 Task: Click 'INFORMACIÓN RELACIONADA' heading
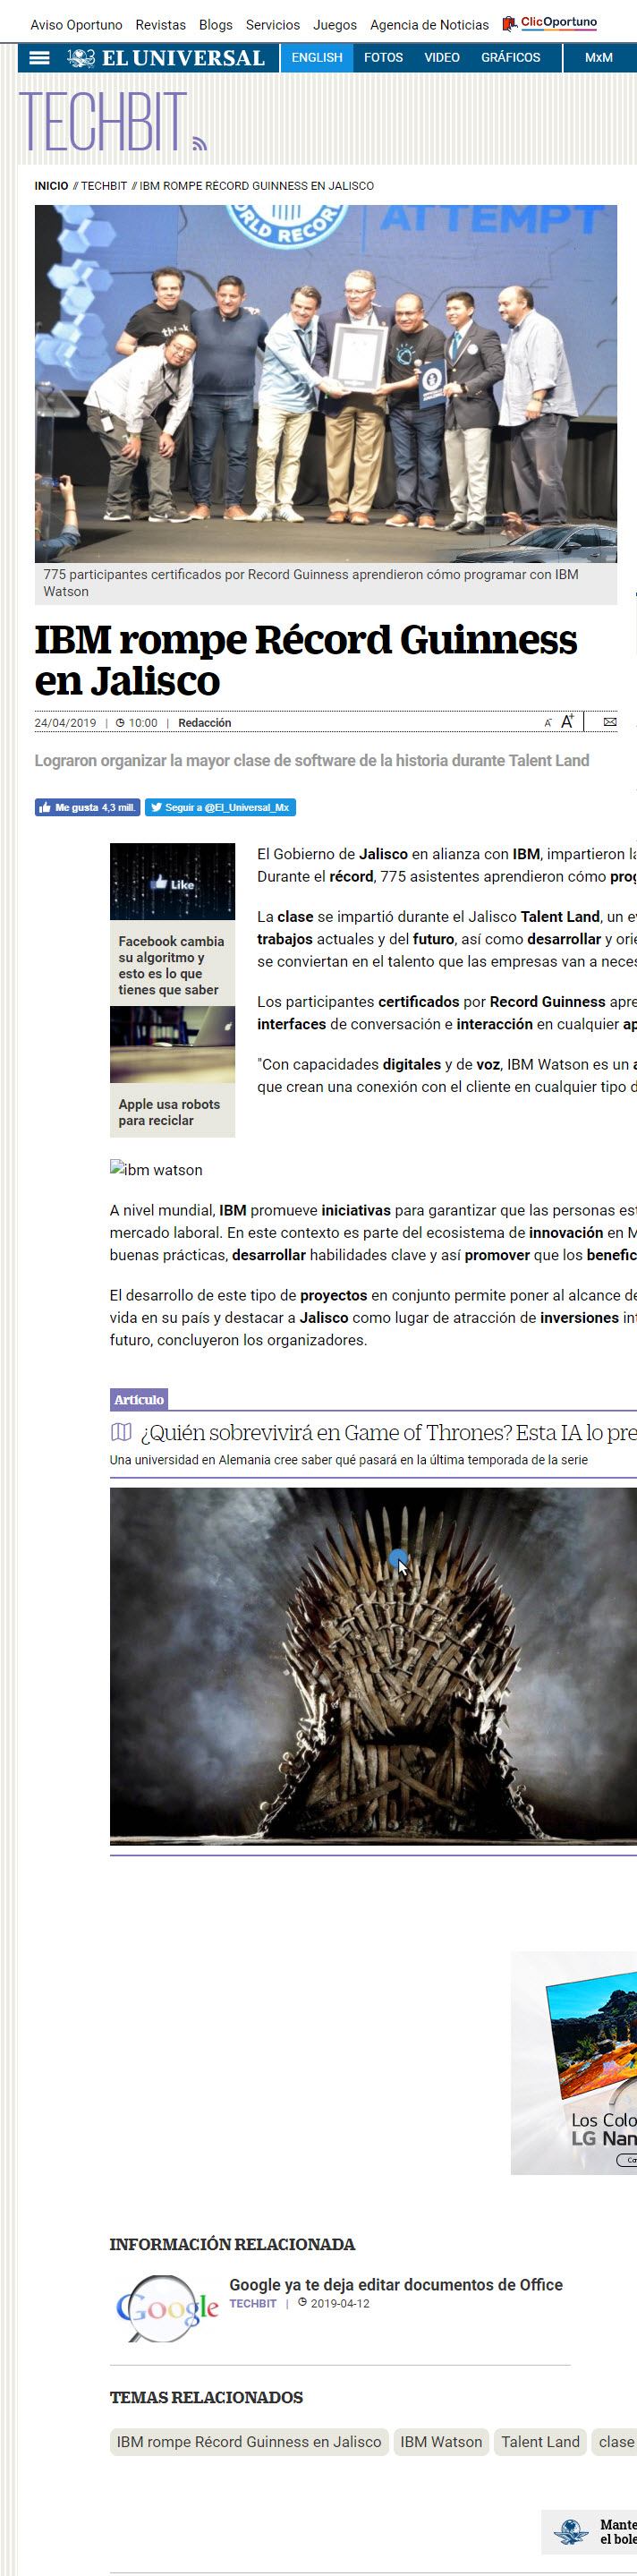(232, 2244)
